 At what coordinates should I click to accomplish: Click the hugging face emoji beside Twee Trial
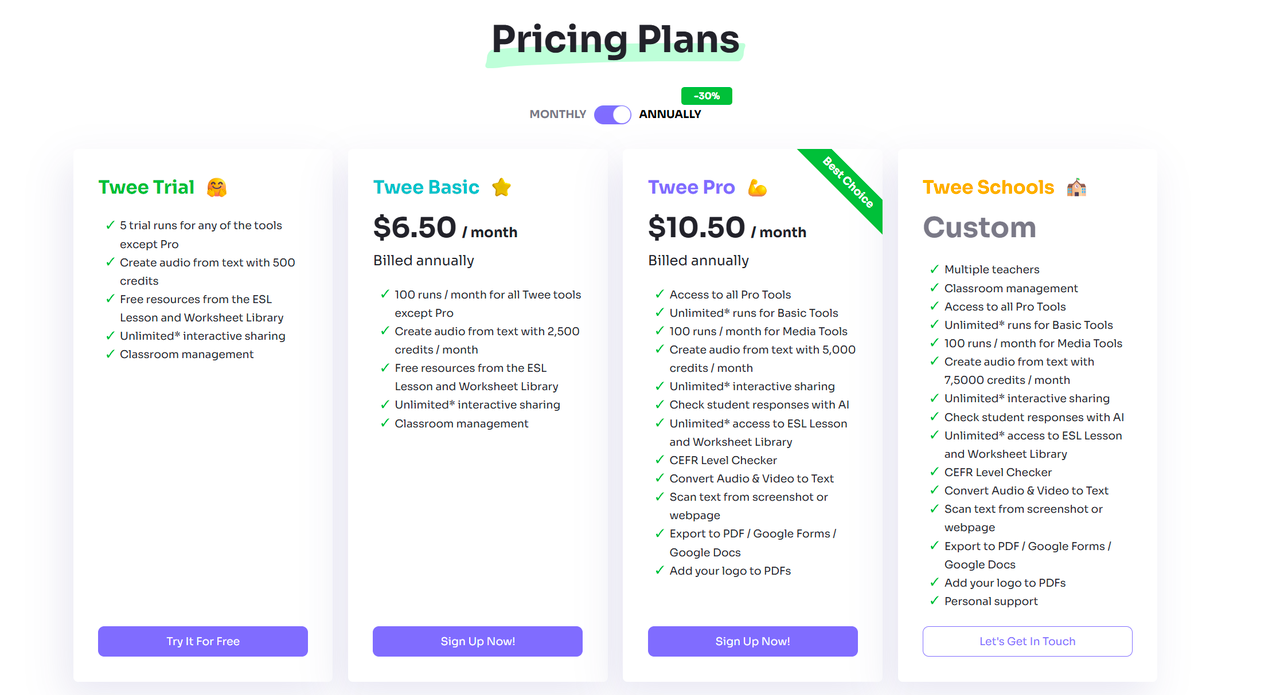216,187
